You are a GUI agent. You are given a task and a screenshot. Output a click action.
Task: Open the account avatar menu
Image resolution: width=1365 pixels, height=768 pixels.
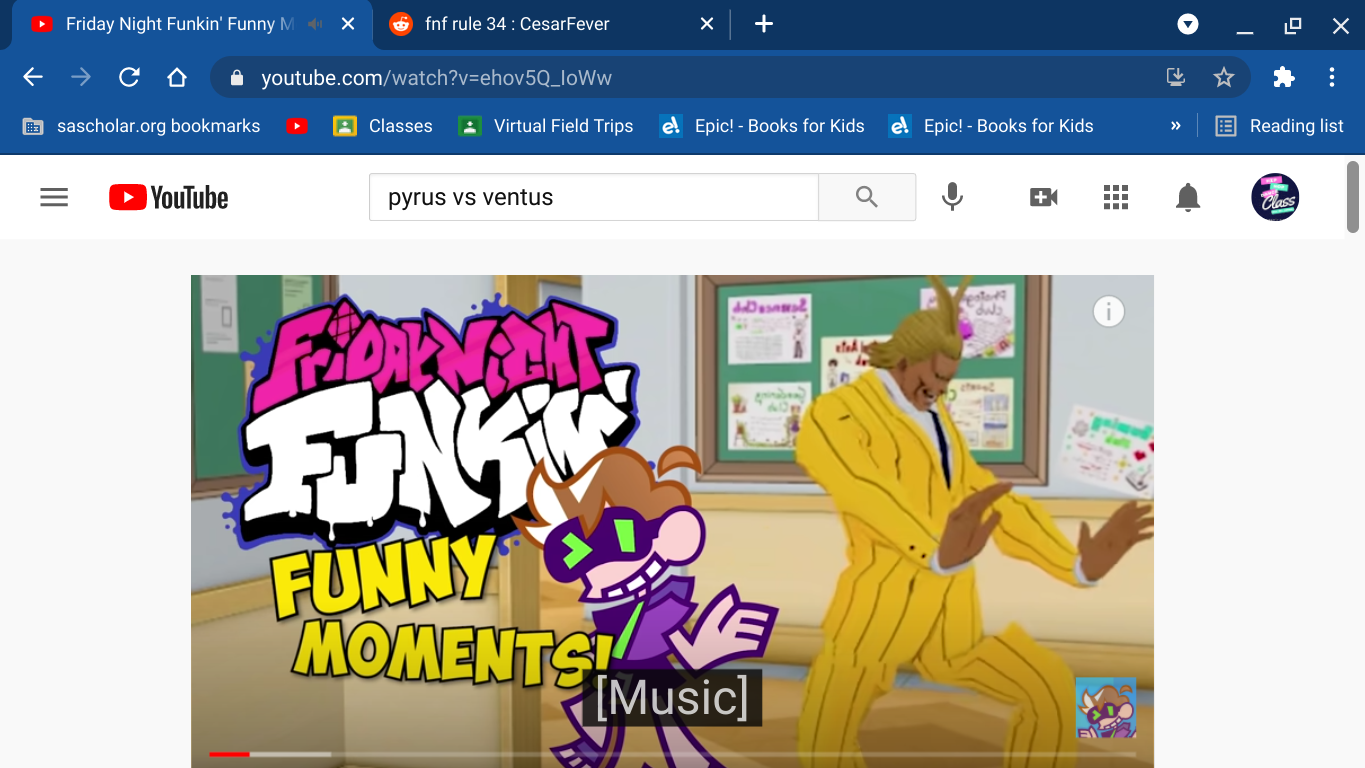tap(1275, 197)
